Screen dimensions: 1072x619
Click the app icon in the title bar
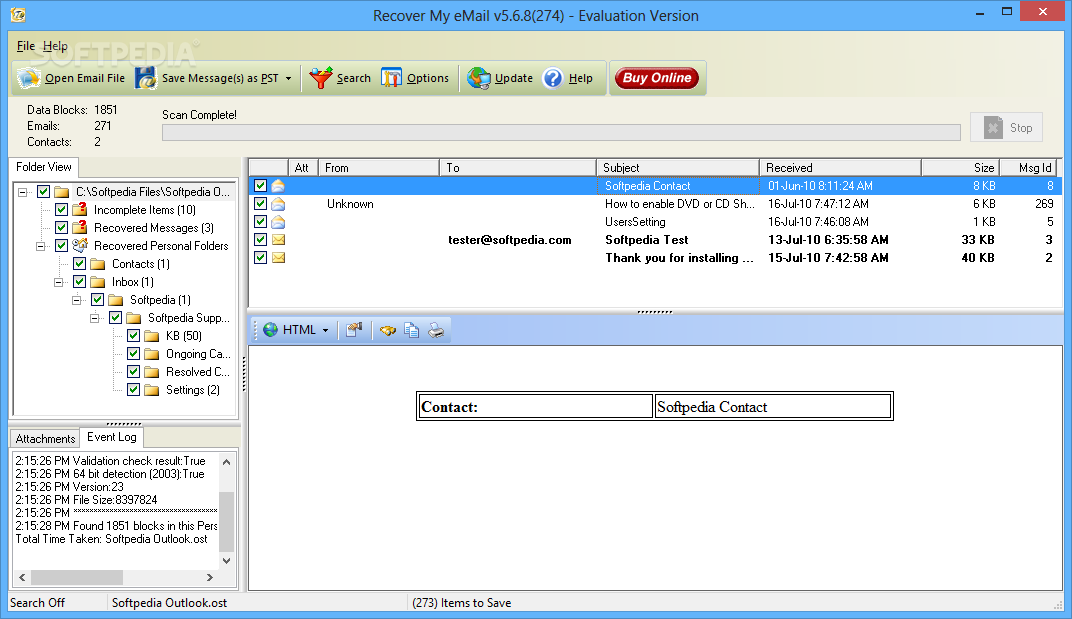coord(18,14)
